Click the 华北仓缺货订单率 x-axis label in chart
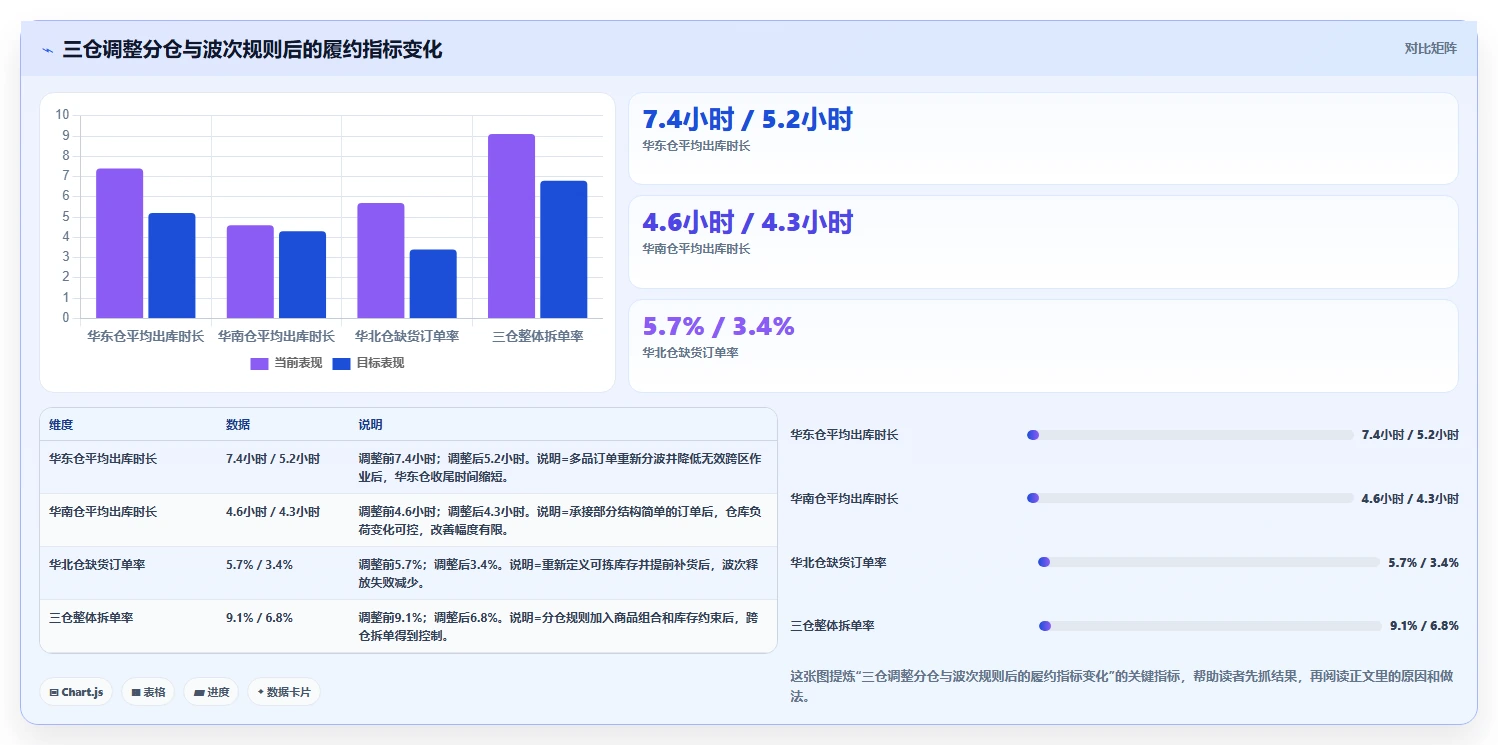The image size is (1498, 745). tap(407, 337)
